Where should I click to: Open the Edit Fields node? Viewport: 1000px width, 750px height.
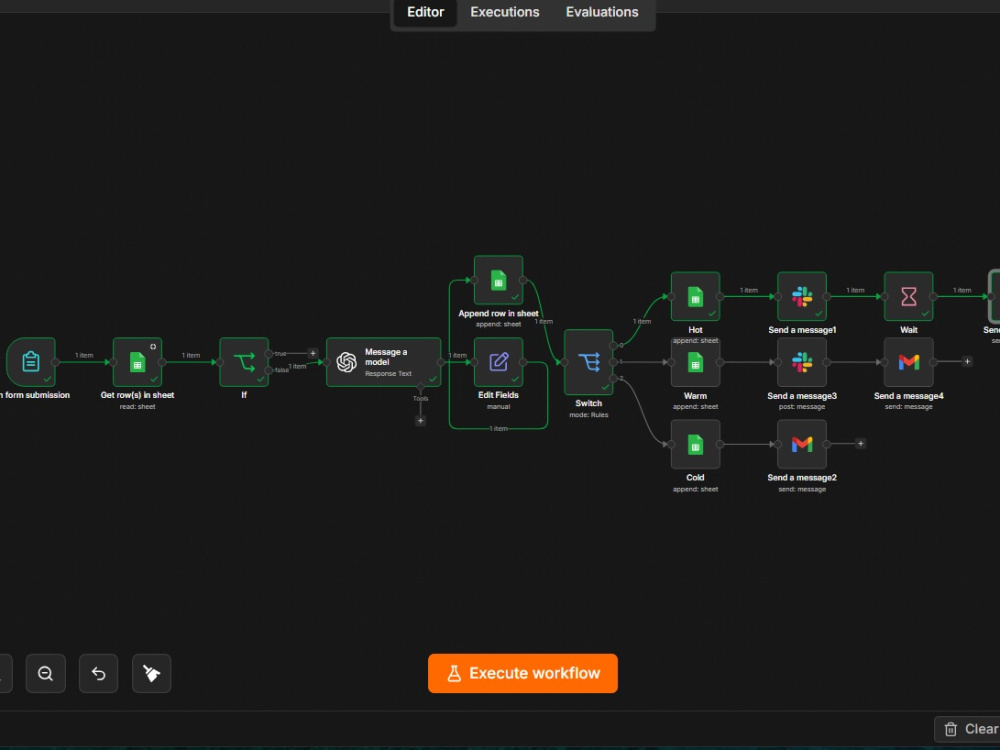[x=498, y=362]
